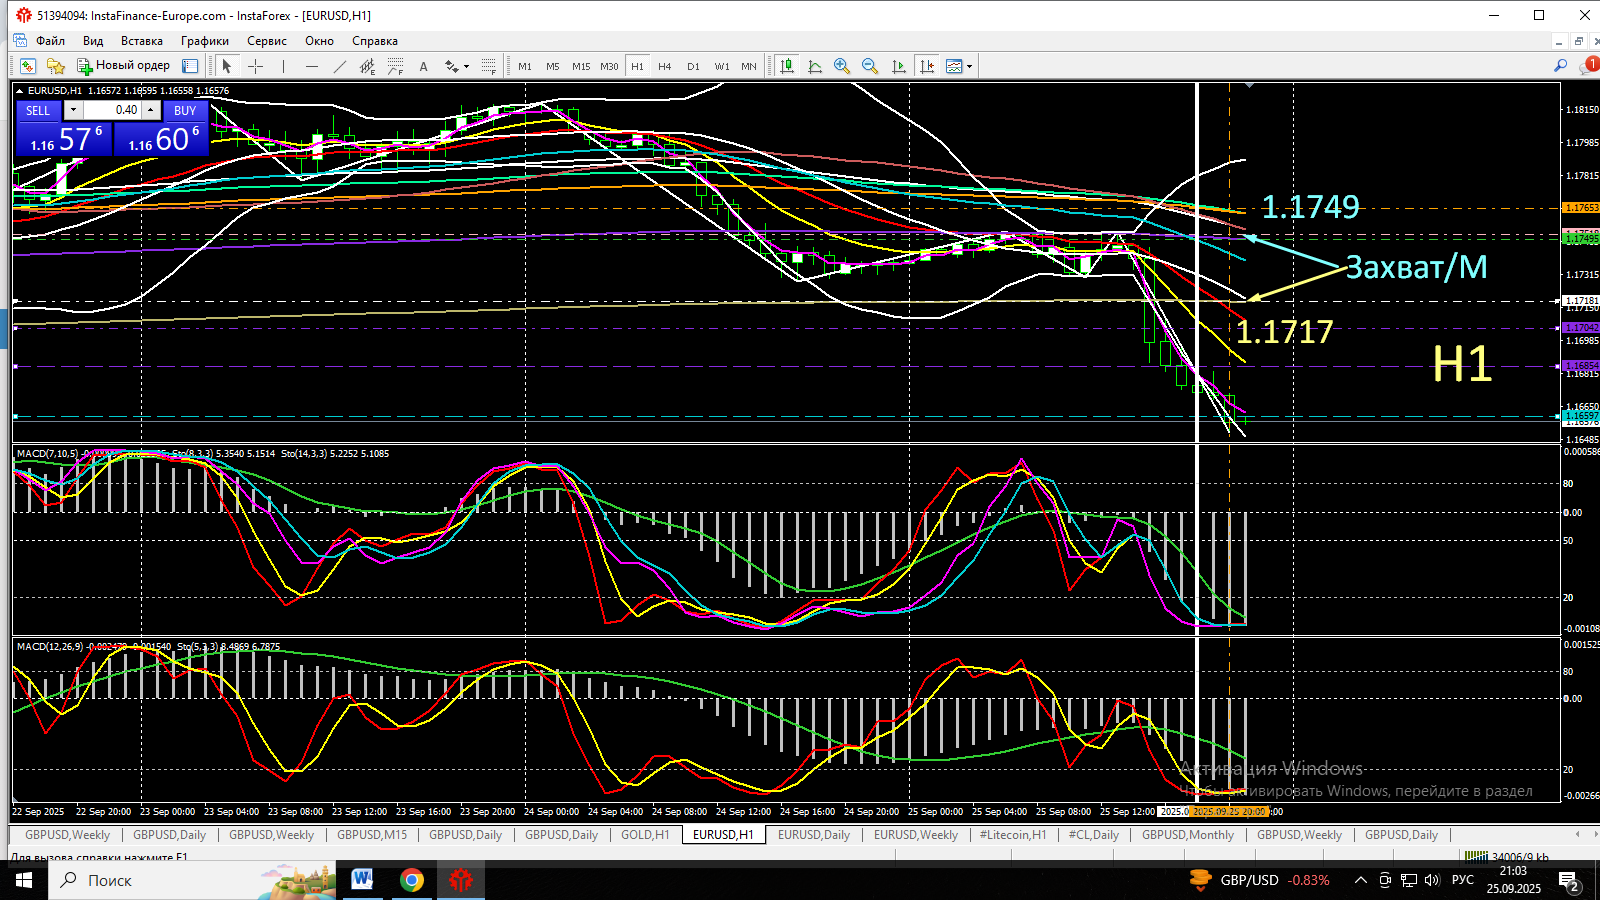Collapse the one-click trading panel triangle
The width and height of the screenshot is (1600, 900).
pyautogui.click(x=20, y=91)
